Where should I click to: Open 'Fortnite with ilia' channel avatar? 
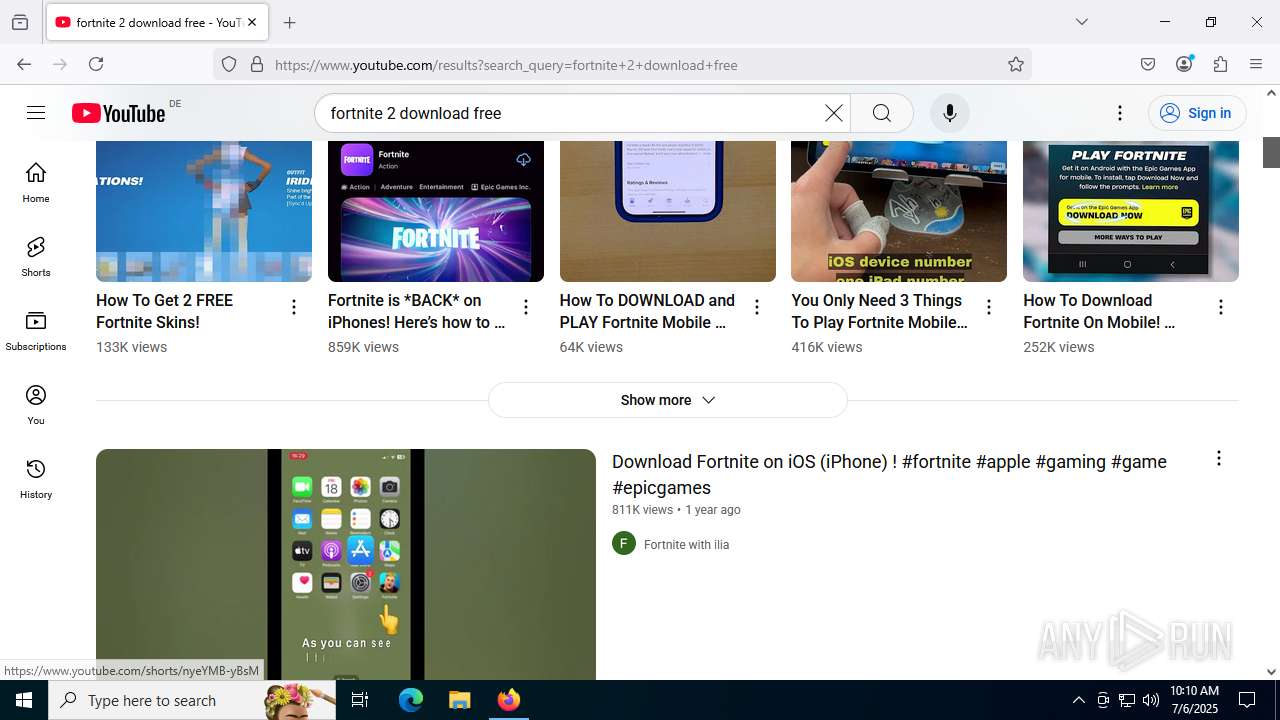pos(624,543)
